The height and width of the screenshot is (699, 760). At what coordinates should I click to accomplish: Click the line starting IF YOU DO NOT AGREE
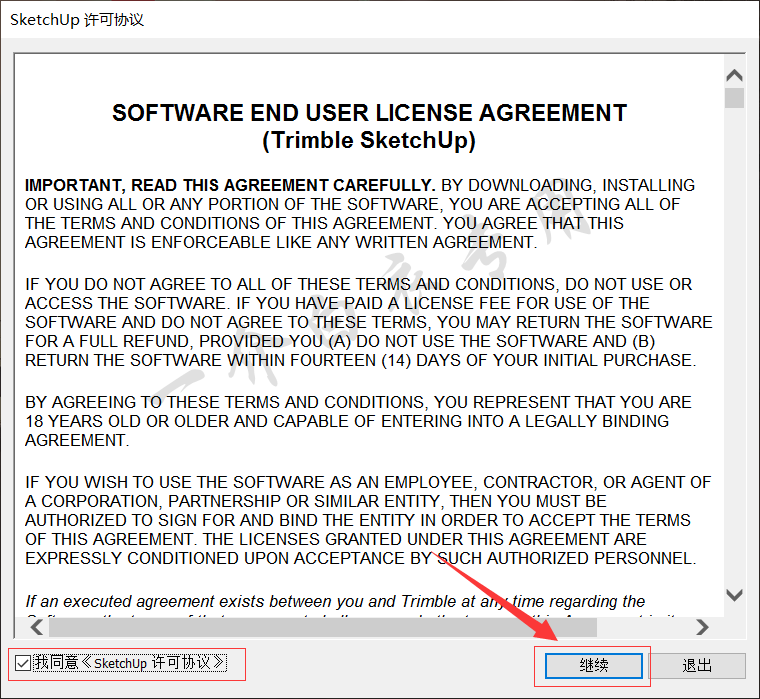click(359, 284)
